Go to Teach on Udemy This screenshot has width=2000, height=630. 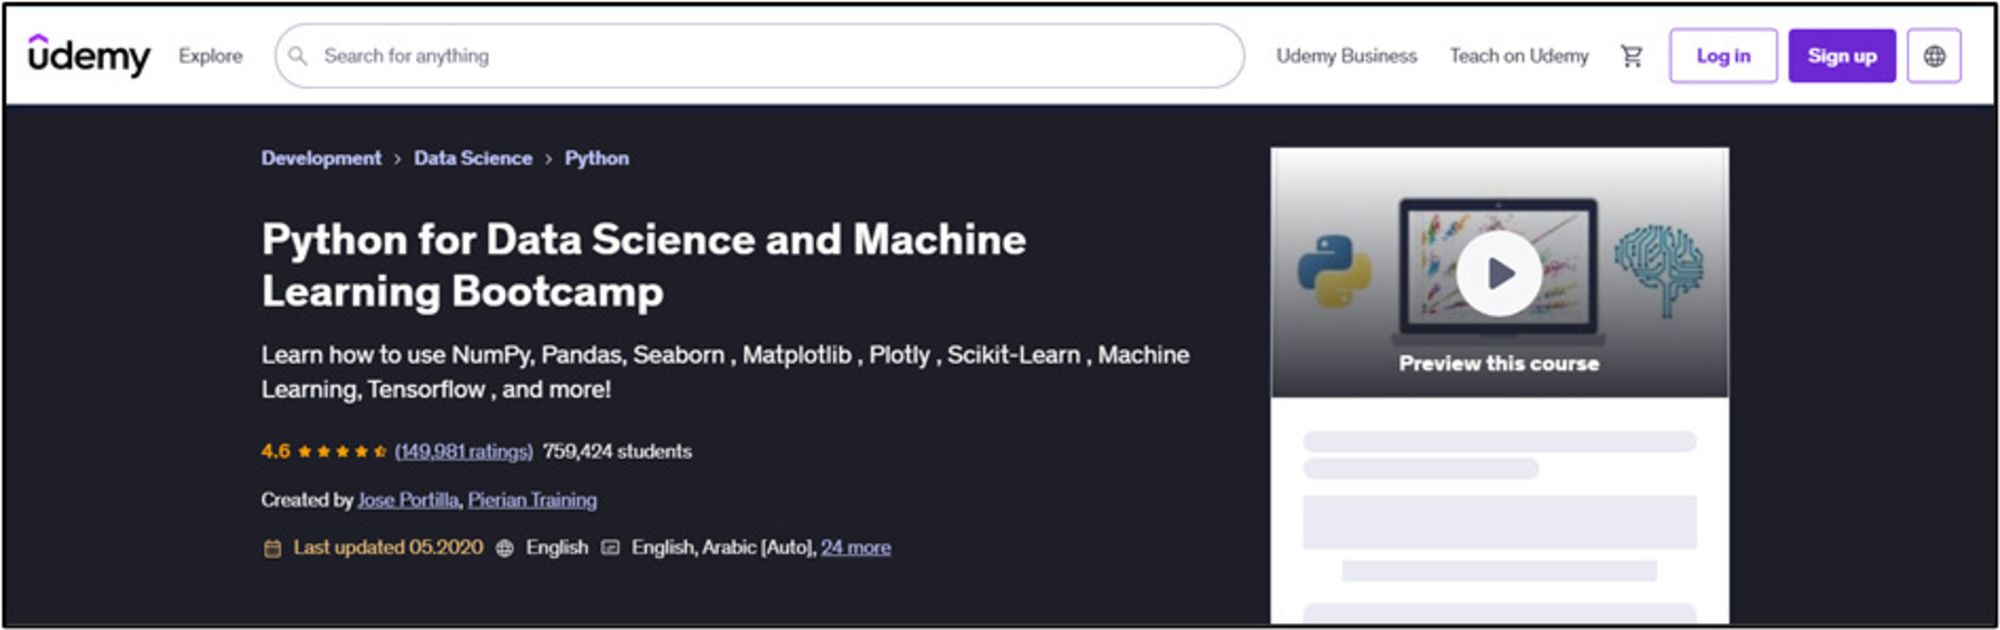[1518, 56]
